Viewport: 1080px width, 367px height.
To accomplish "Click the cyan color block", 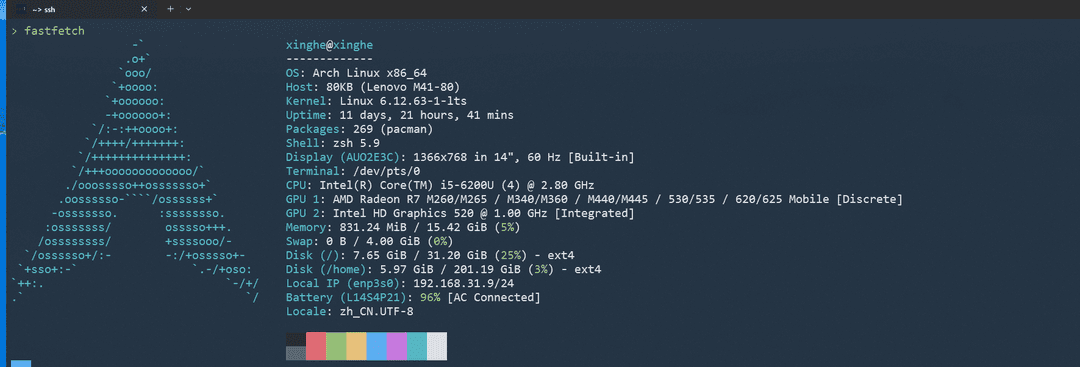I will click(x=417, y=346).
